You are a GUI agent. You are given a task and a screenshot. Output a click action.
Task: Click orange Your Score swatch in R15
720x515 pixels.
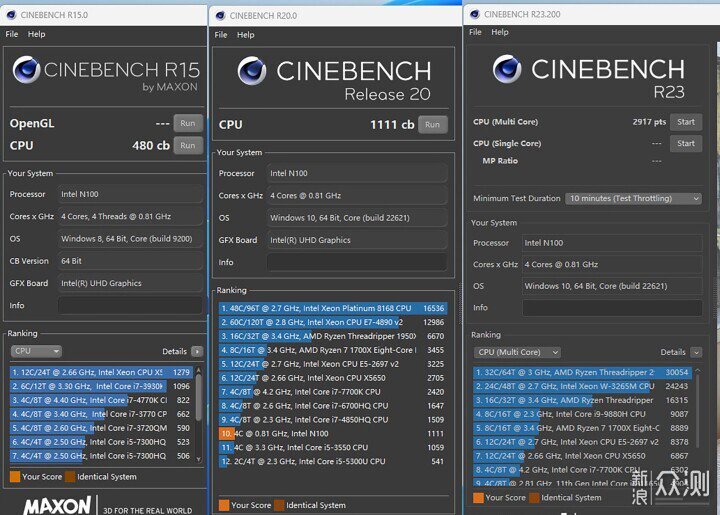pos(15,476)
